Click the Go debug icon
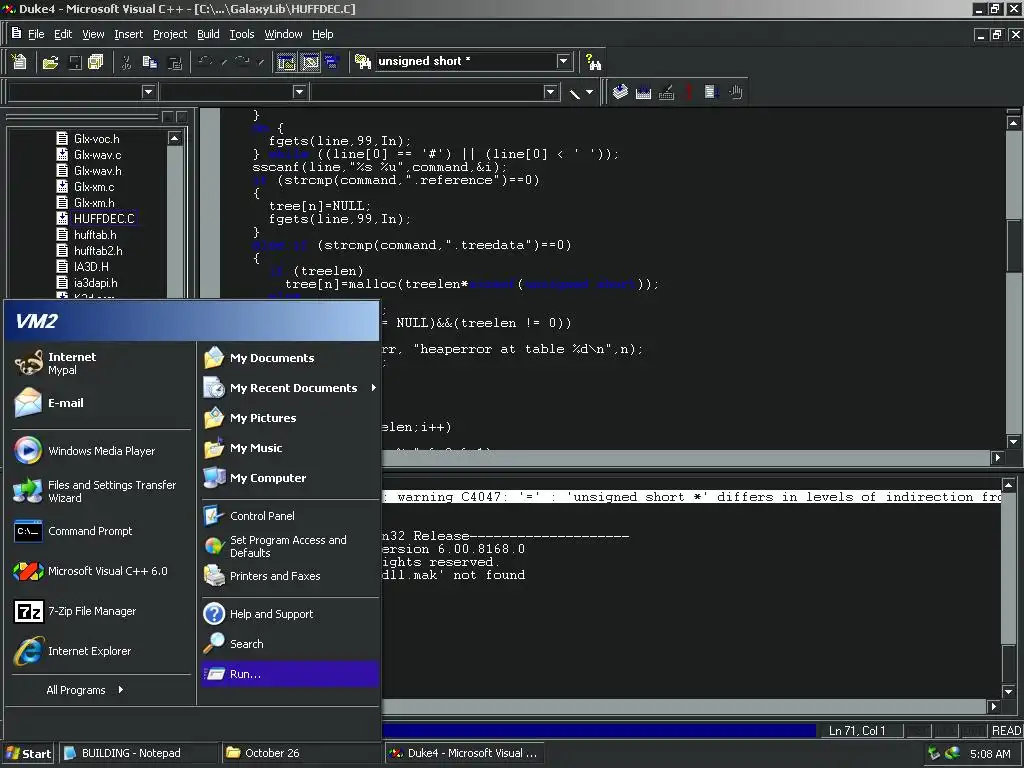Viewport: 1024px width, 768px height. (711, 92)
